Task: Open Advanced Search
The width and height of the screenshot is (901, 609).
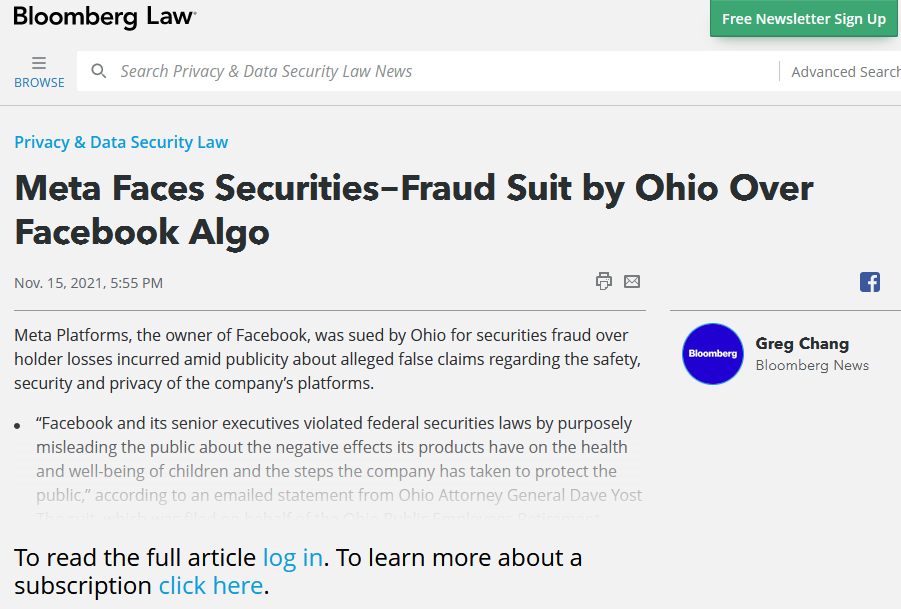Action: coord(846,72)
